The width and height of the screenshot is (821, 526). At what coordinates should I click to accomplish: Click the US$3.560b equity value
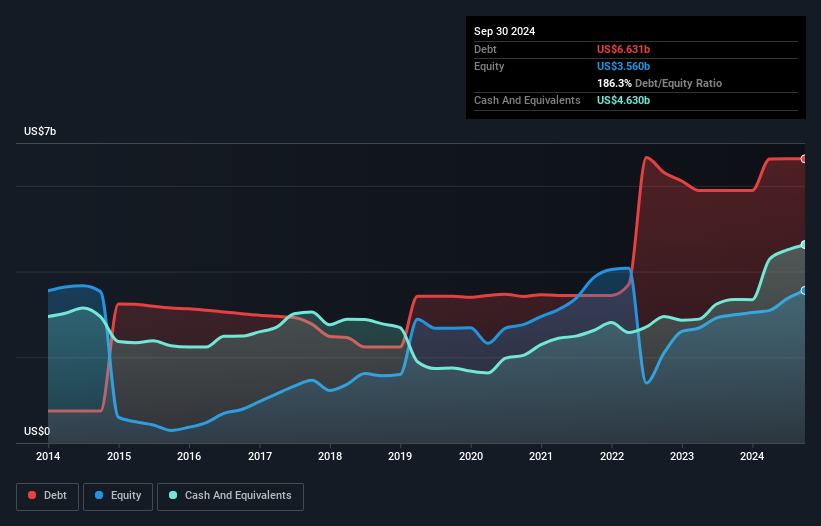pyautogui.click(x=623, y=66)
